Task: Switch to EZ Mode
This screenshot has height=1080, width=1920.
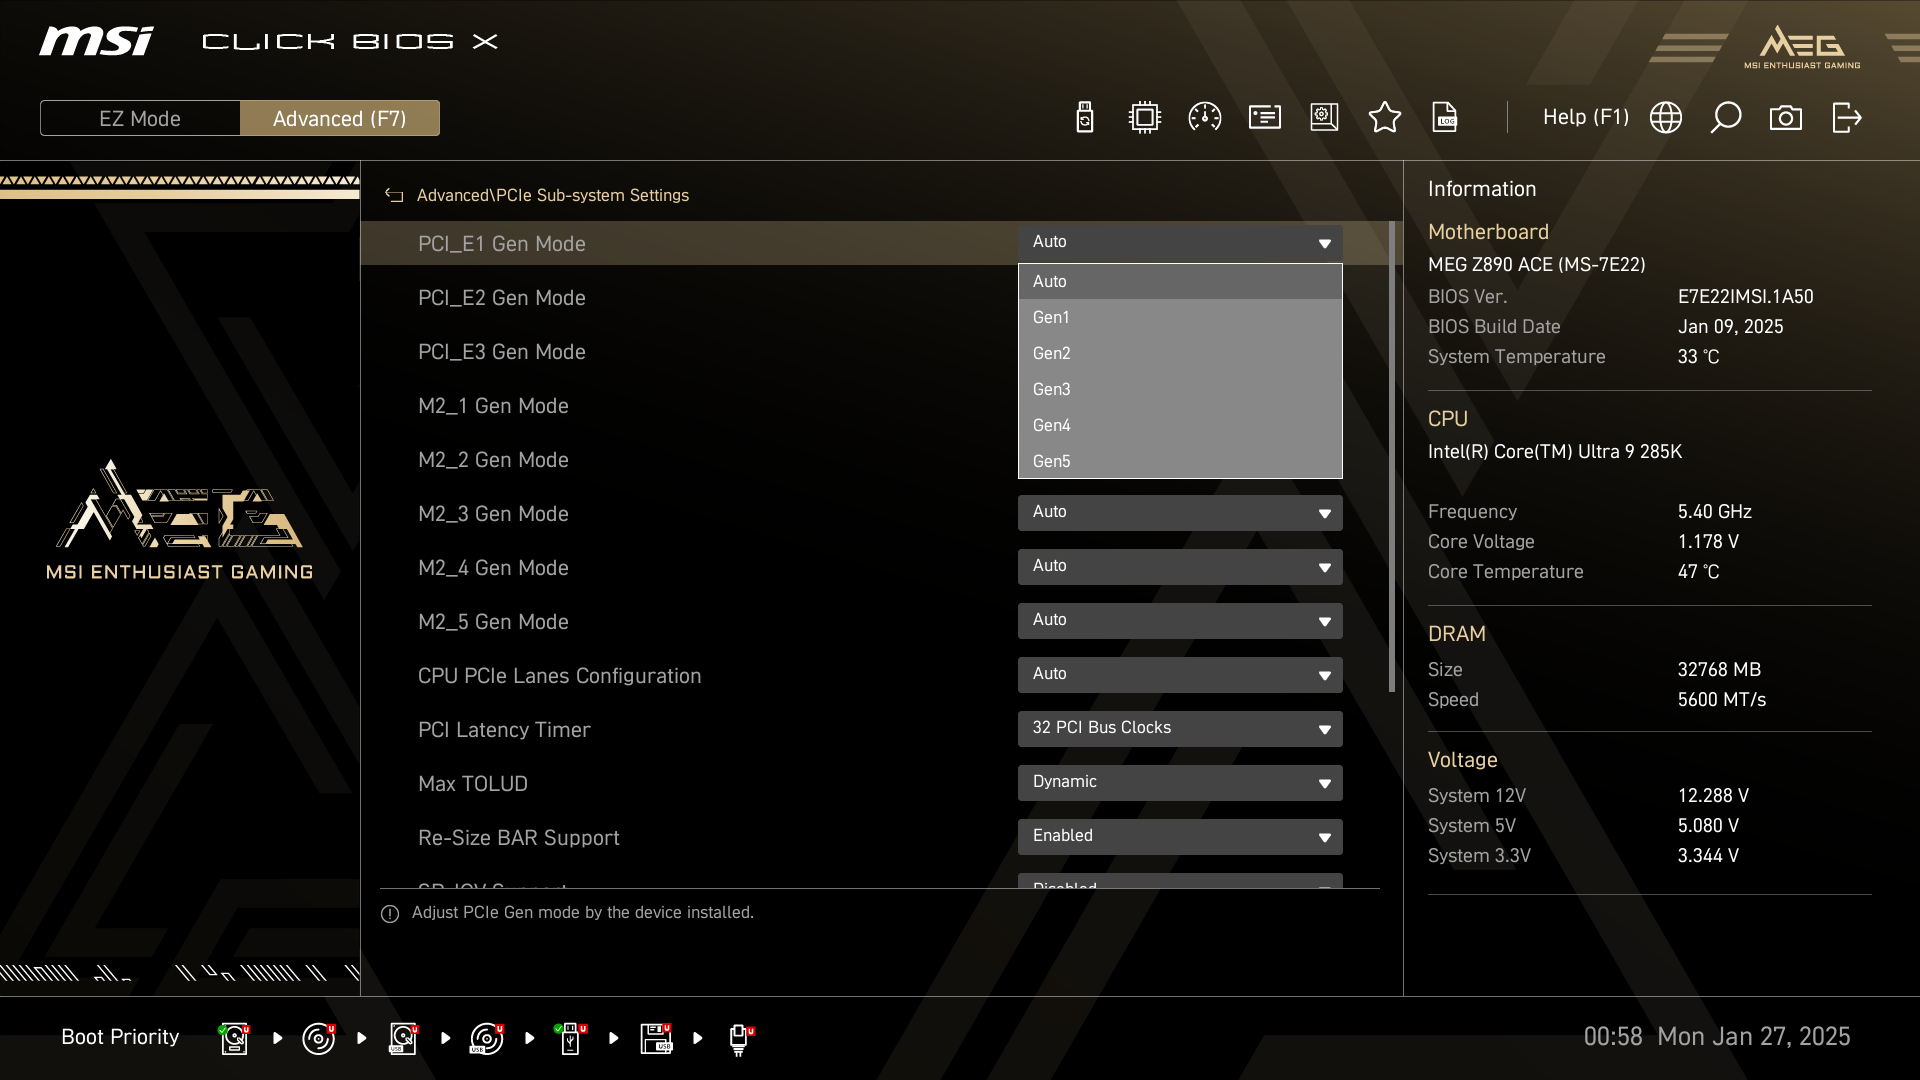Action: click(x=140, y=118)
